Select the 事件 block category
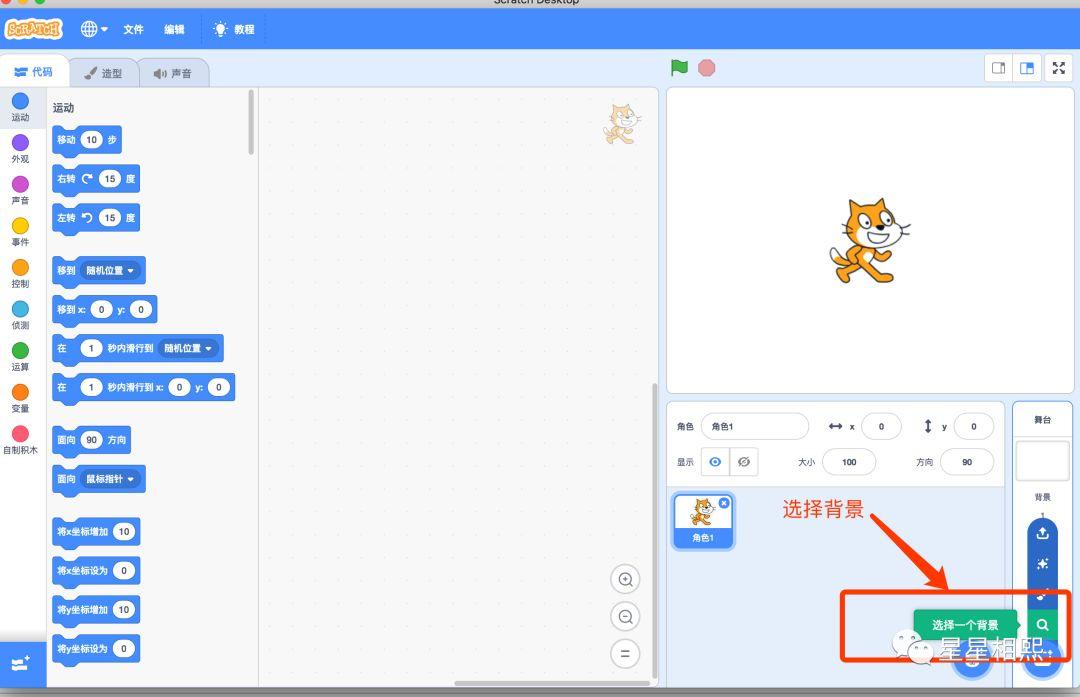This screenshot has width=1080, height=697. tap(21, 232)
